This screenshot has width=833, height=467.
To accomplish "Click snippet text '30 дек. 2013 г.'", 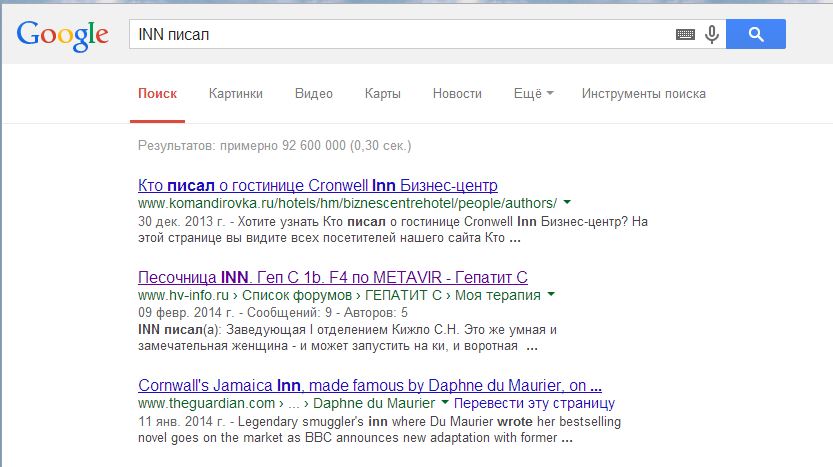I will [x=182, y=222].
